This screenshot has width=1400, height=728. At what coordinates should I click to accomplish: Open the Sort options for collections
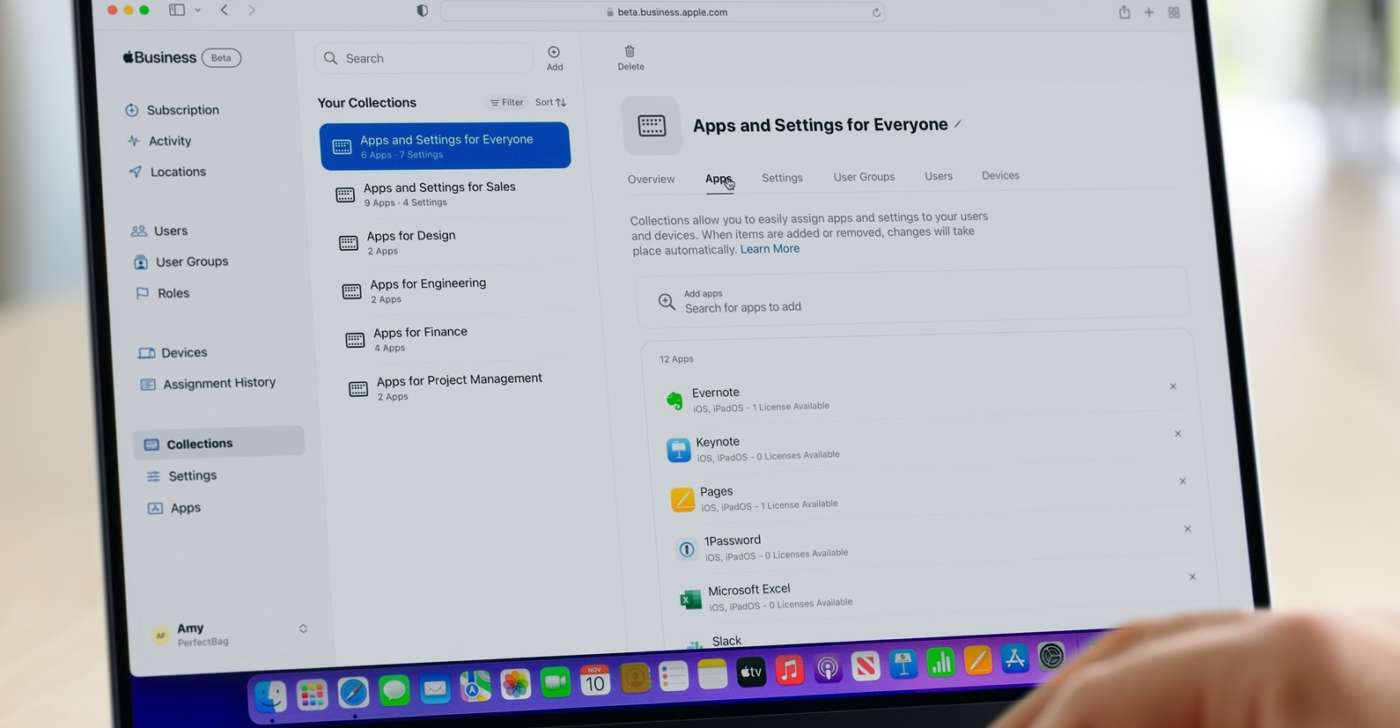point(550,102)
